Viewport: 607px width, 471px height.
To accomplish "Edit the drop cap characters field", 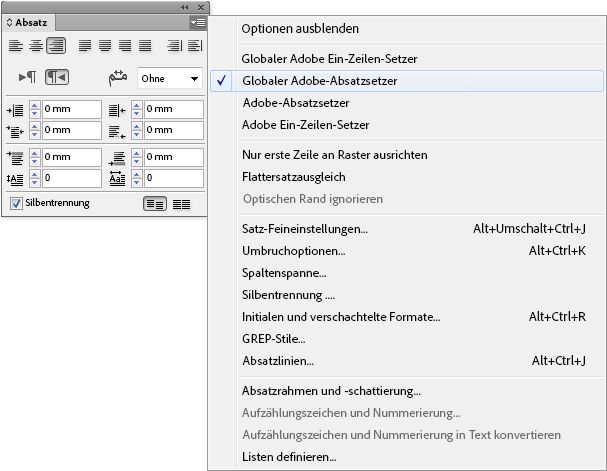I will [174, 178].
